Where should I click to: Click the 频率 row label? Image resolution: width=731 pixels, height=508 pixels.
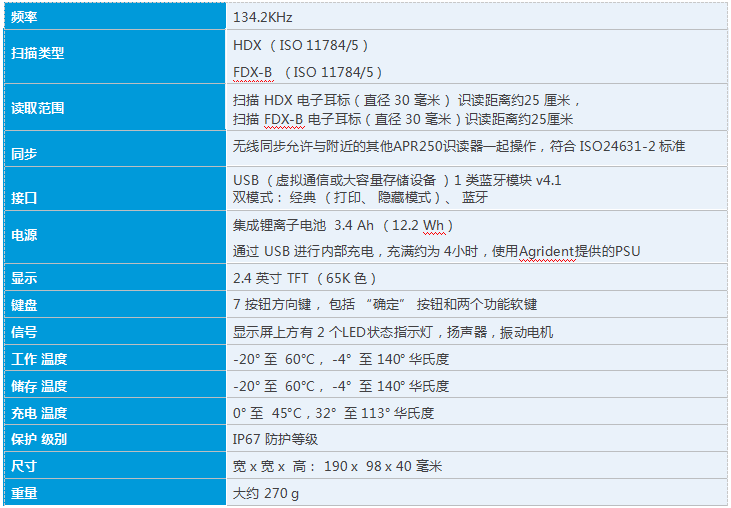[25, 17]
